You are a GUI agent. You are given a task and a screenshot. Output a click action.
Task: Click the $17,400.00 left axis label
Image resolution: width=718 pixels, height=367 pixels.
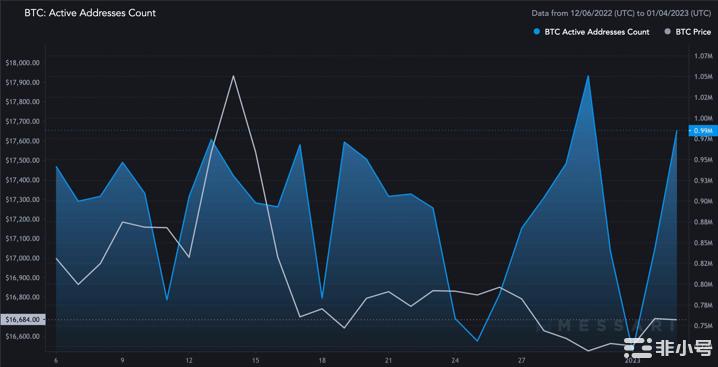[22, 180]
